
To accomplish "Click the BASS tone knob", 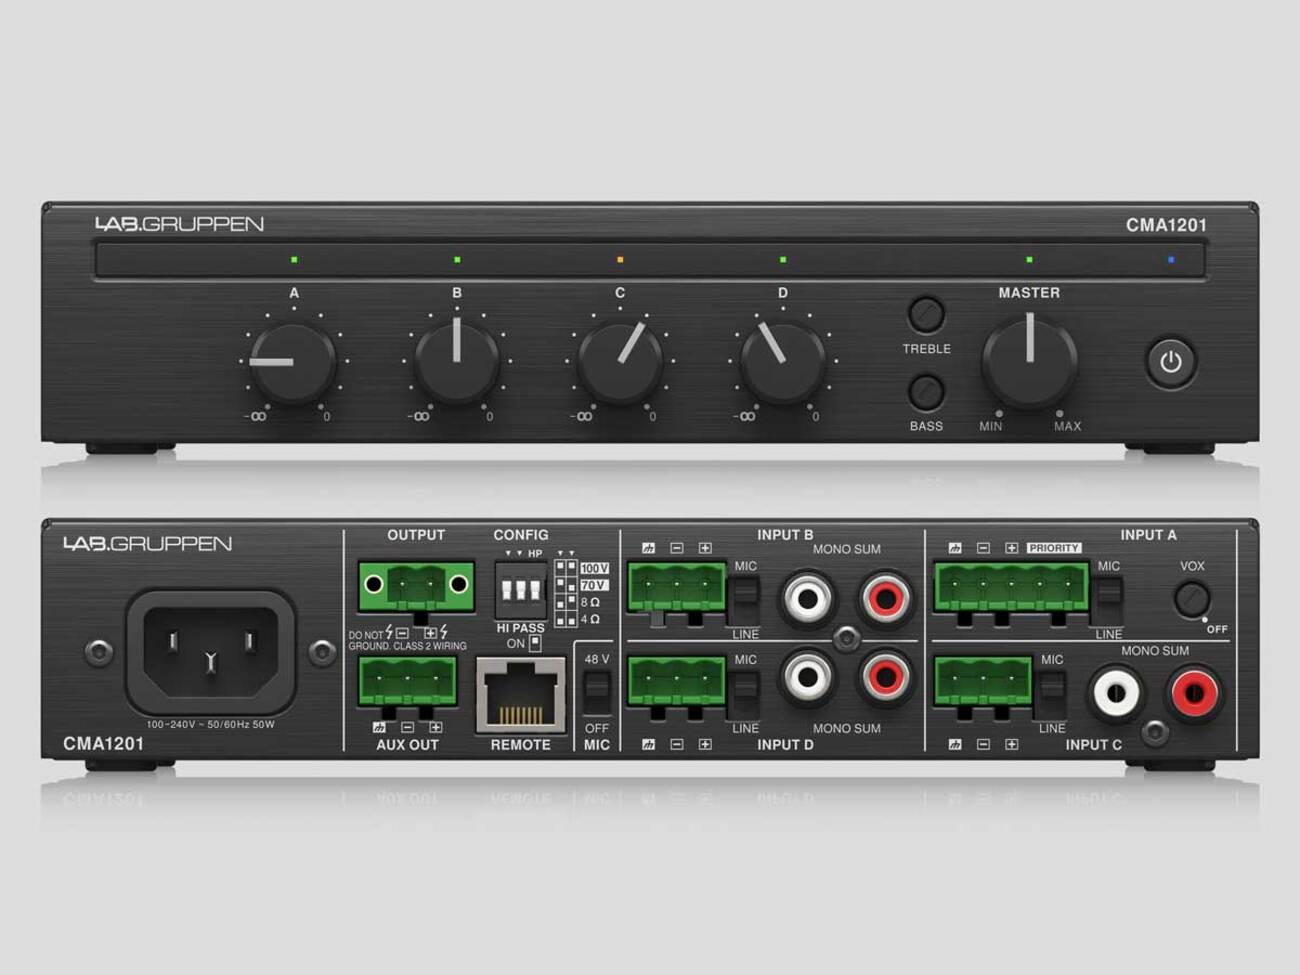I will click(926, 392).
